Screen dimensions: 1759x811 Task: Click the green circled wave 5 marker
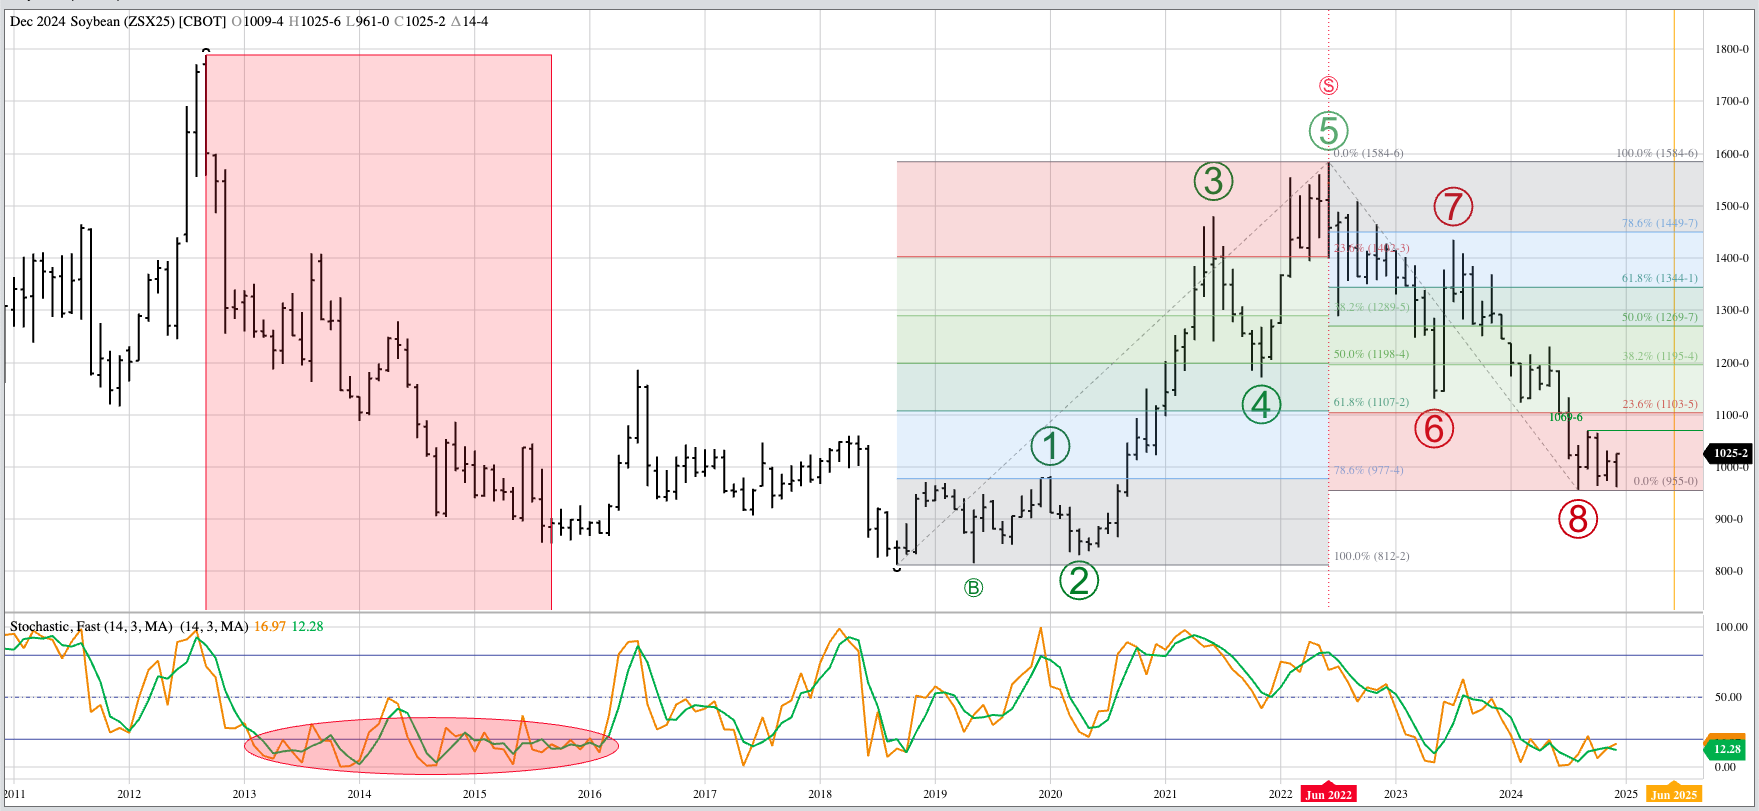[x=1328, y=130]
